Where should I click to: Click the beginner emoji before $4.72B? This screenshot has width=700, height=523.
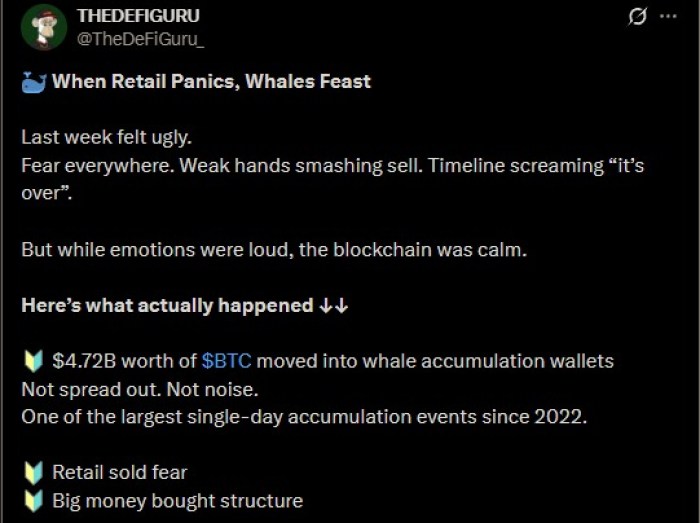coord(32,360)
